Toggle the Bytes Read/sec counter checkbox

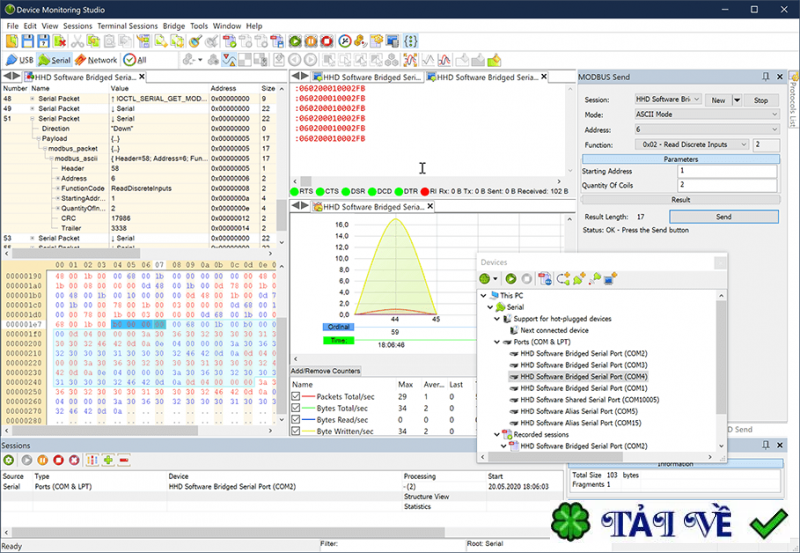point(296,420)
